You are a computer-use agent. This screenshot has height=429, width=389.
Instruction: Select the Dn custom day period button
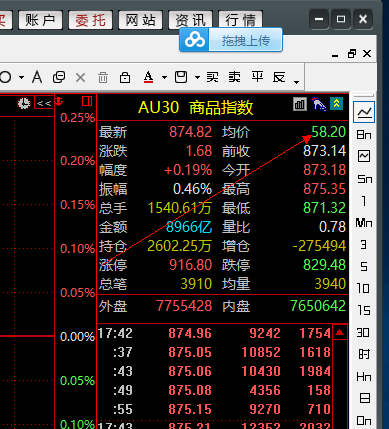[x=364, y=421]
